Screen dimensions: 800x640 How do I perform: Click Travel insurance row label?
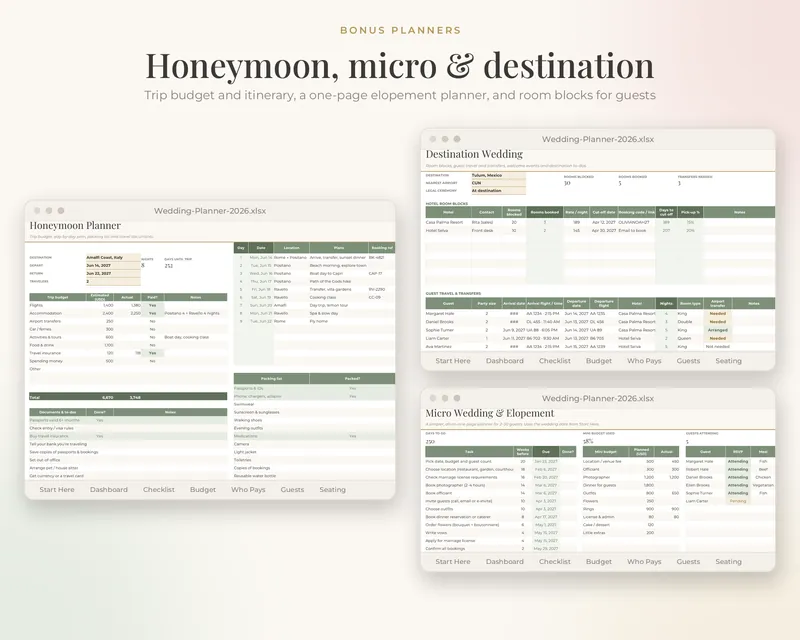[45, 353]
